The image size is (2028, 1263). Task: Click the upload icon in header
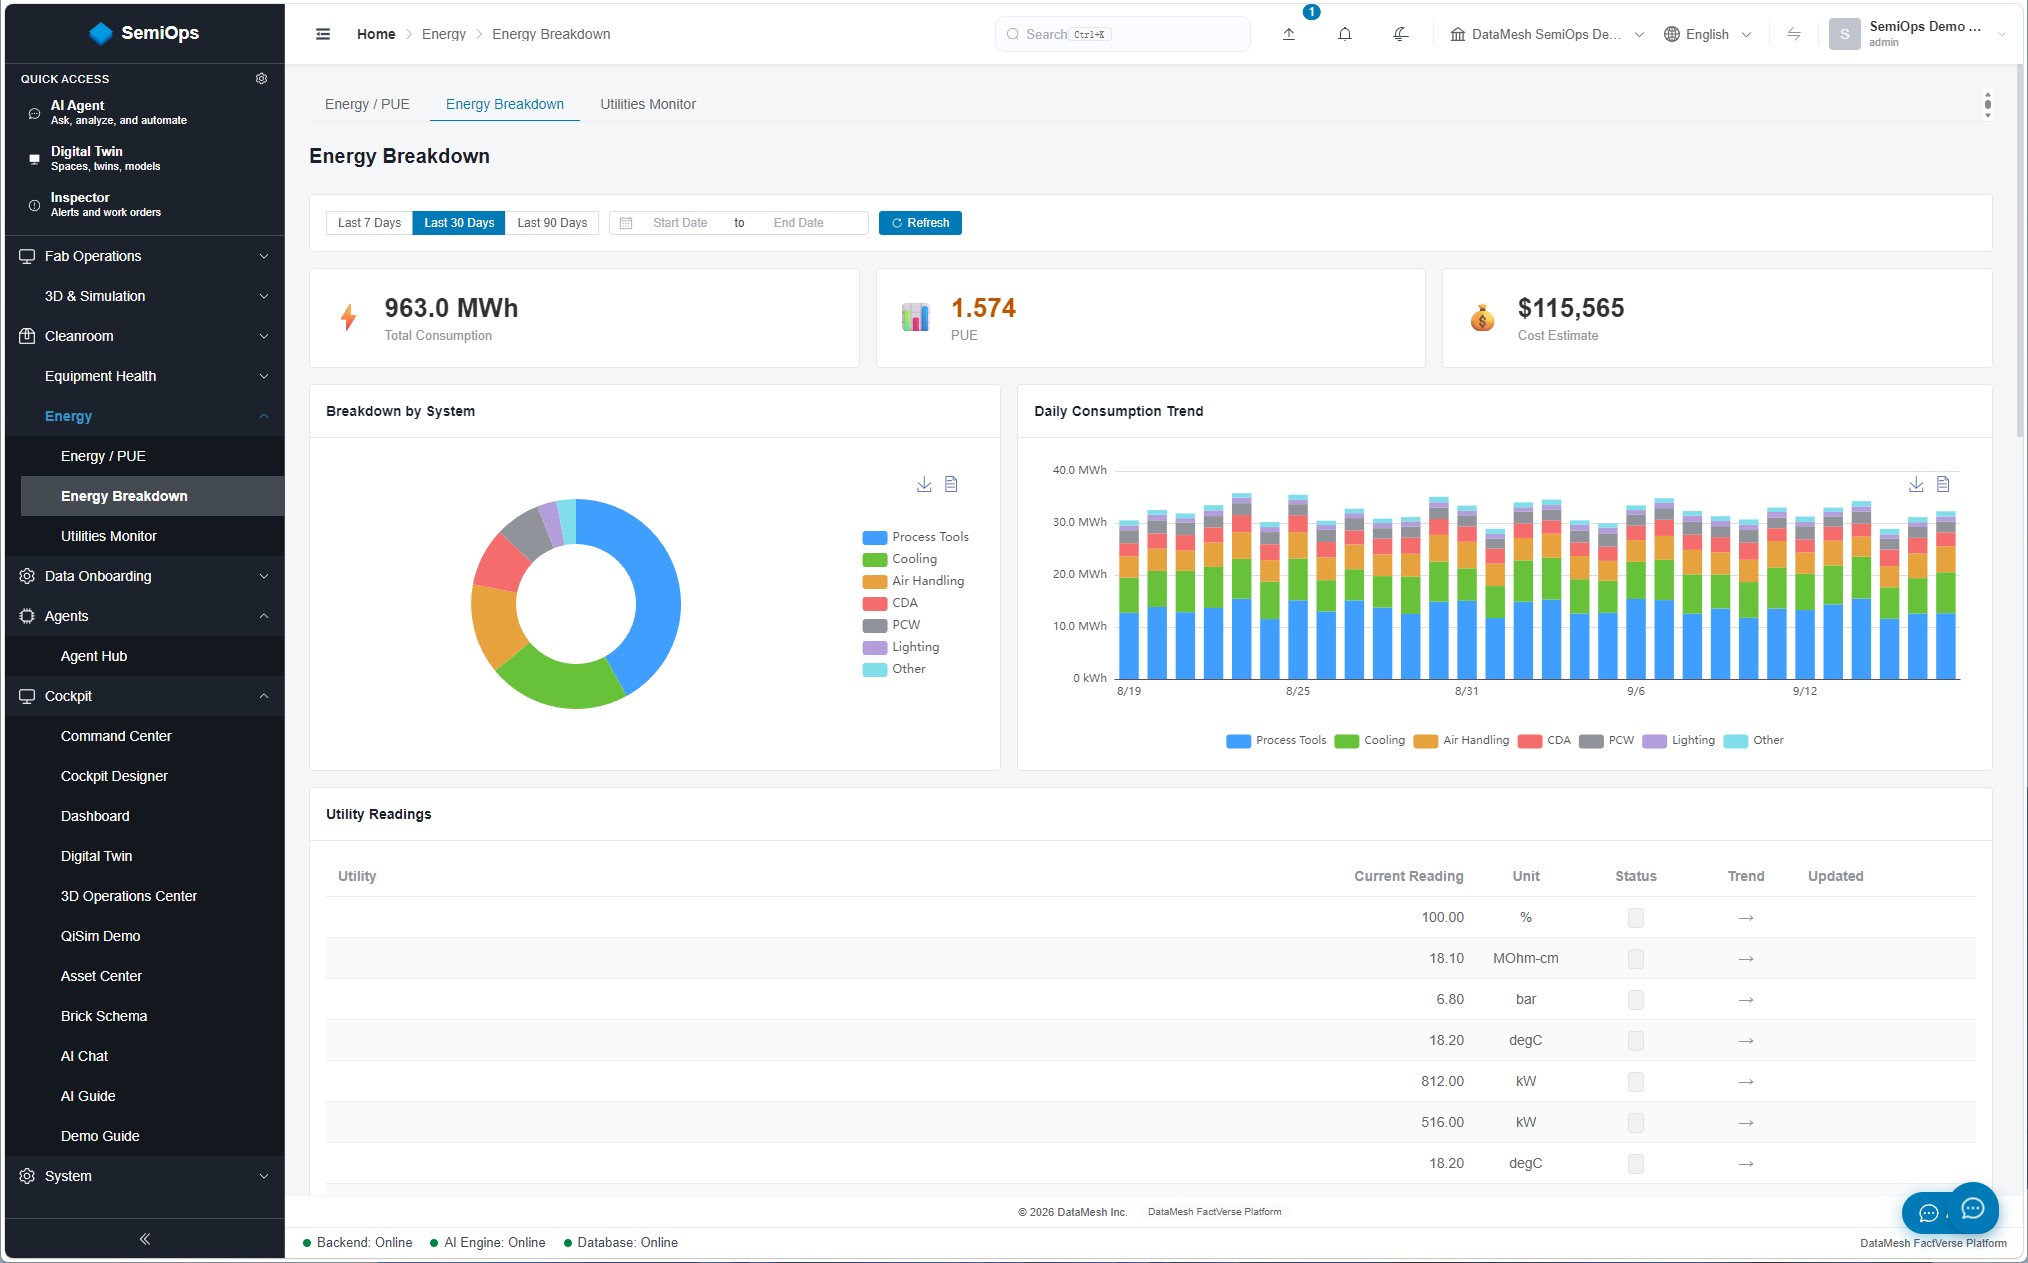point(1289,34)
